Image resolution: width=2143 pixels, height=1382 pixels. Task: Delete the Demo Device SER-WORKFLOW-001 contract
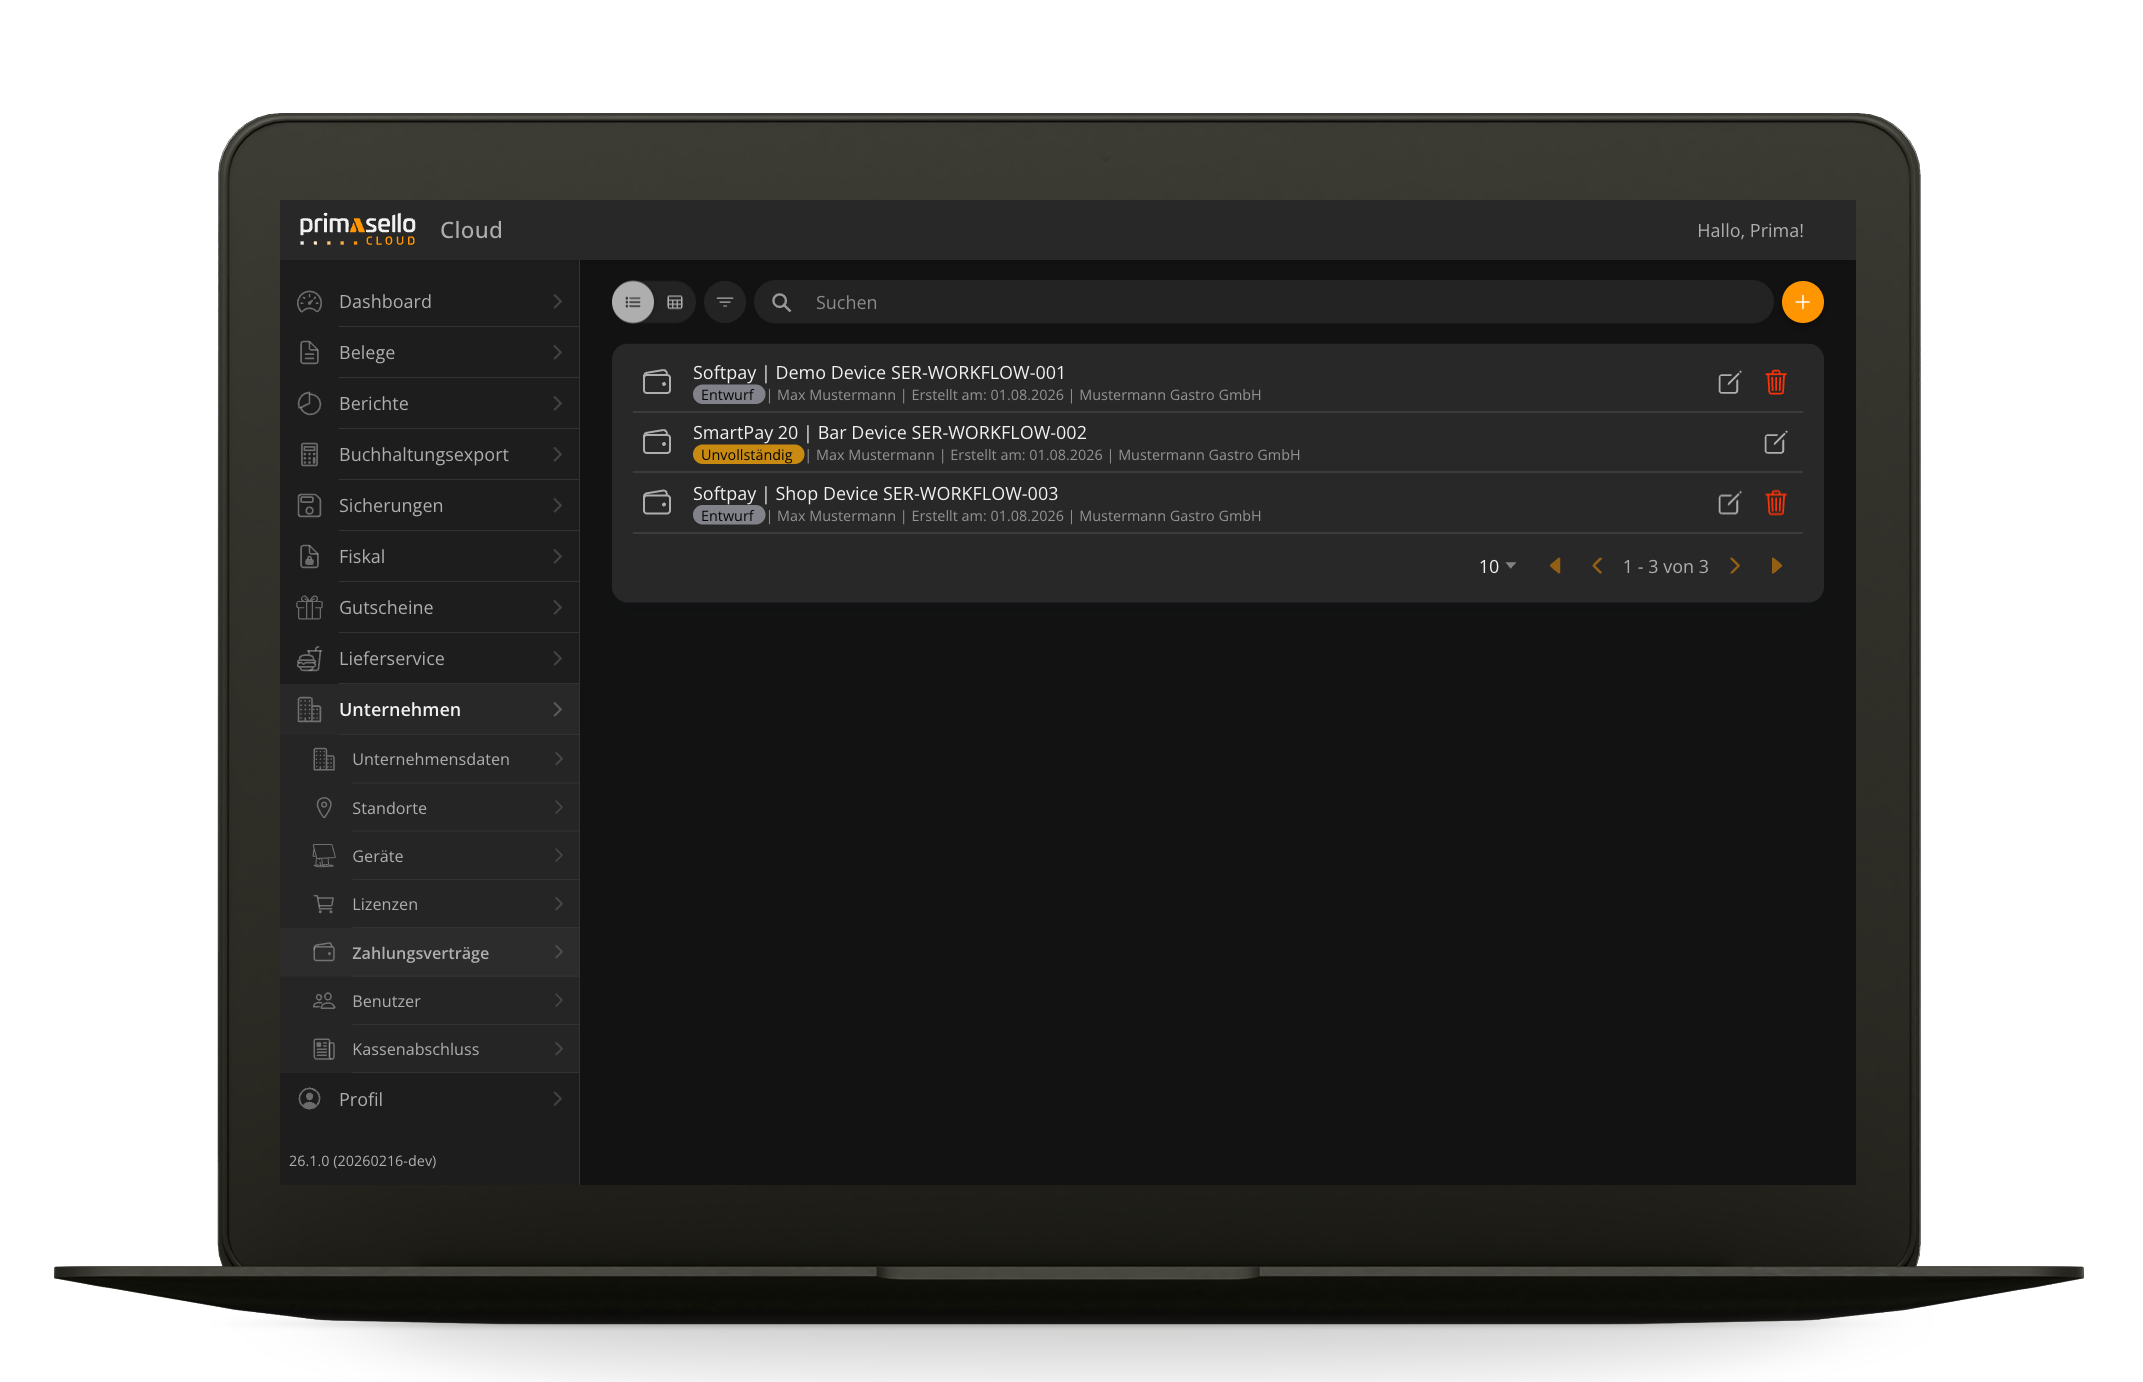[x=1776, y=383]
